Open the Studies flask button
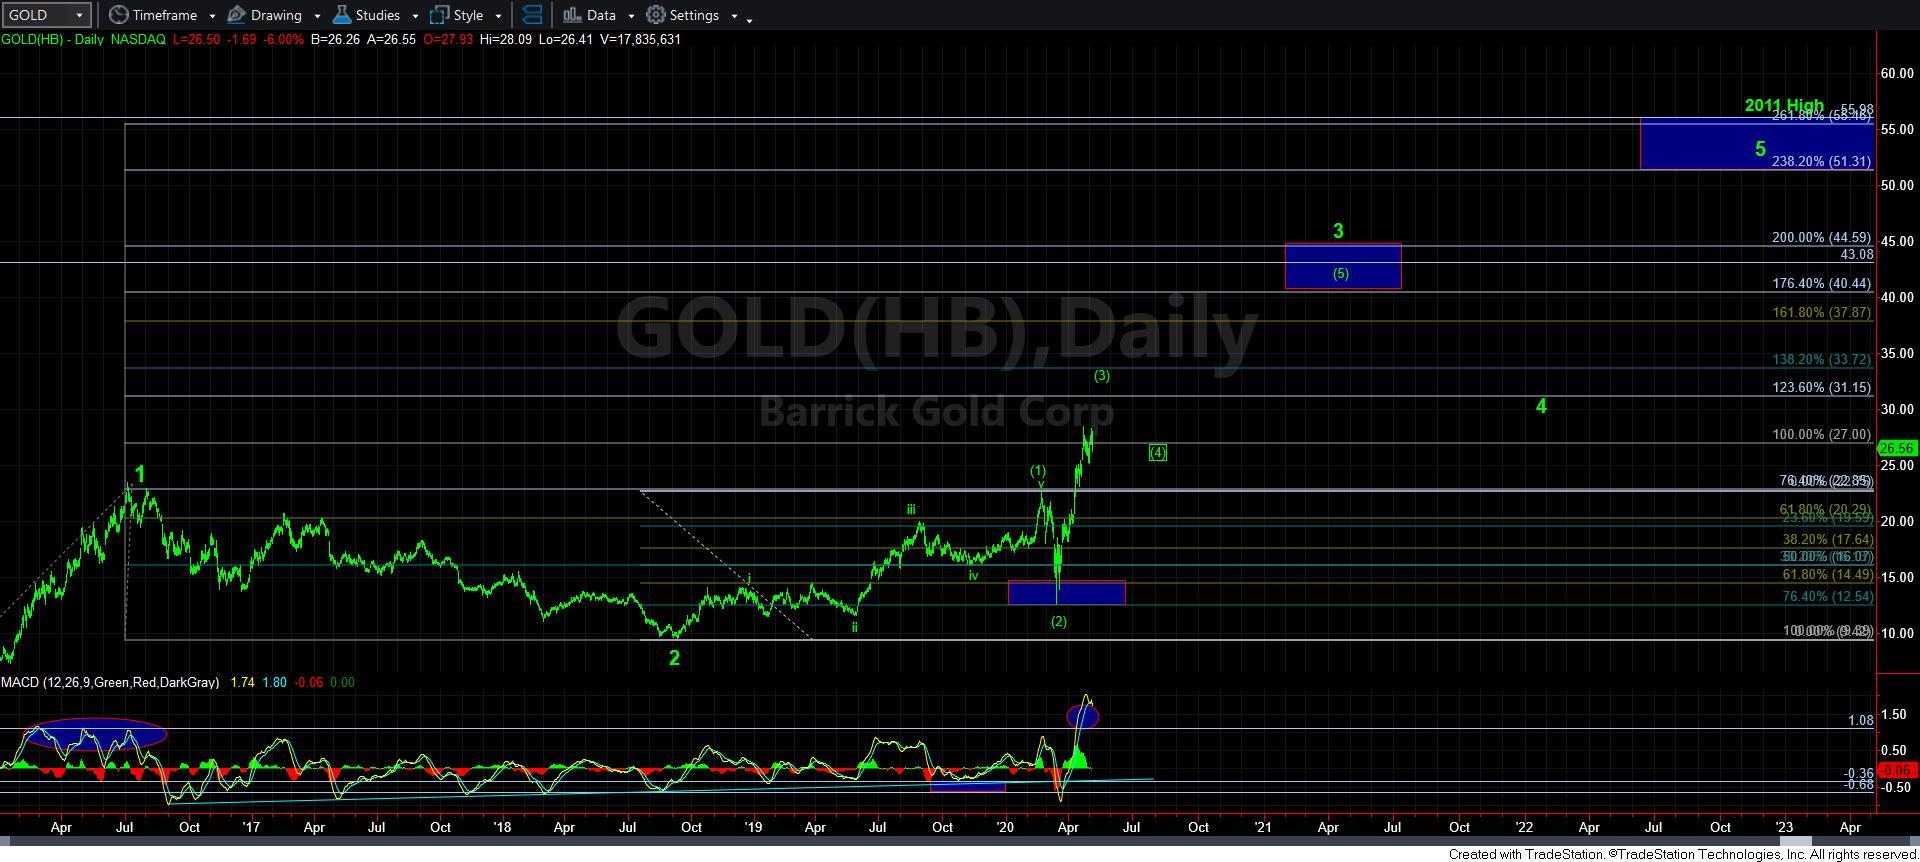This screenshot has height=862, width=1920. pos(367,15)
